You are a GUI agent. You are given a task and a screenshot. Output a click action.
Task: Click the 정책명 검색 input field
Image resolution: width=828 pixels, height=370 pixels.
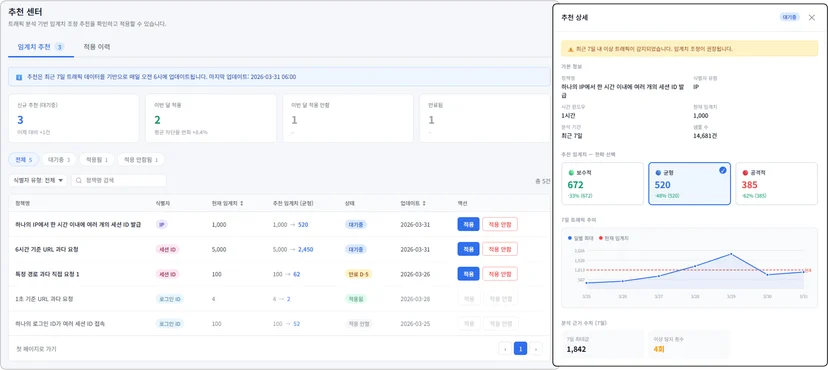119,181
